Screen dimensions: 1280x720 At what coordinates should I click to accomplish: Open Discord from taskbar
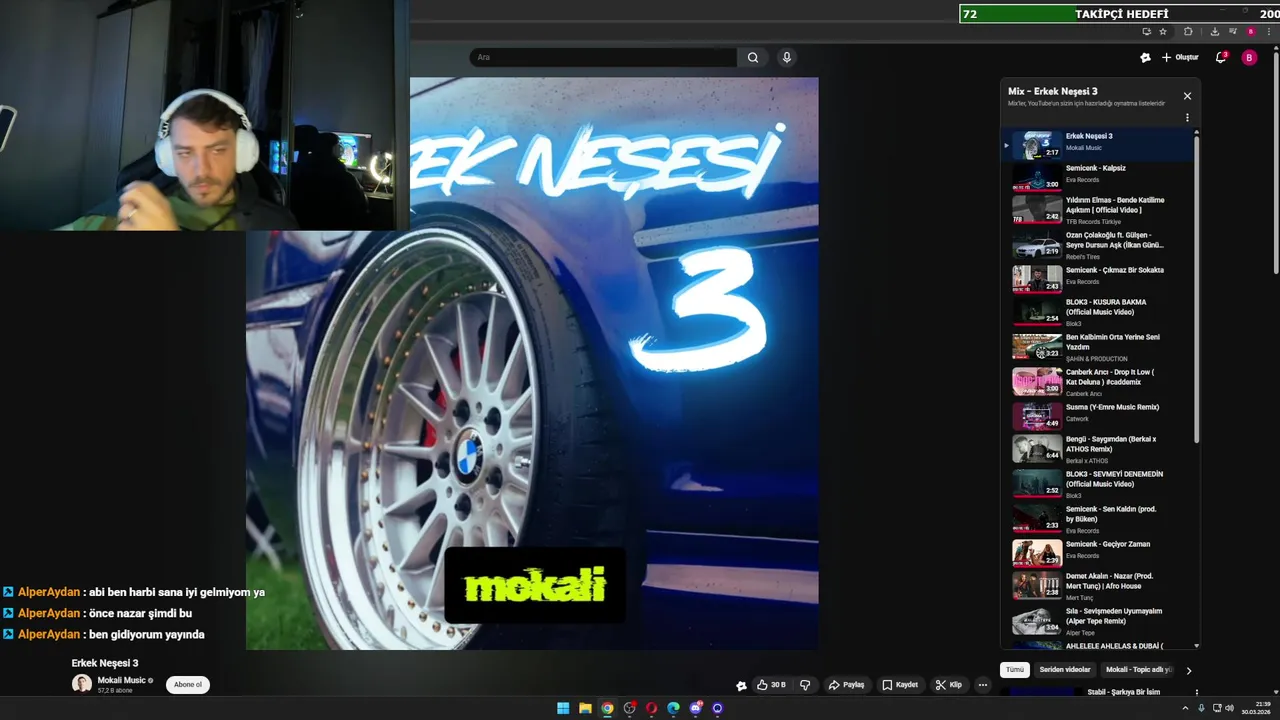pos(696,708)
